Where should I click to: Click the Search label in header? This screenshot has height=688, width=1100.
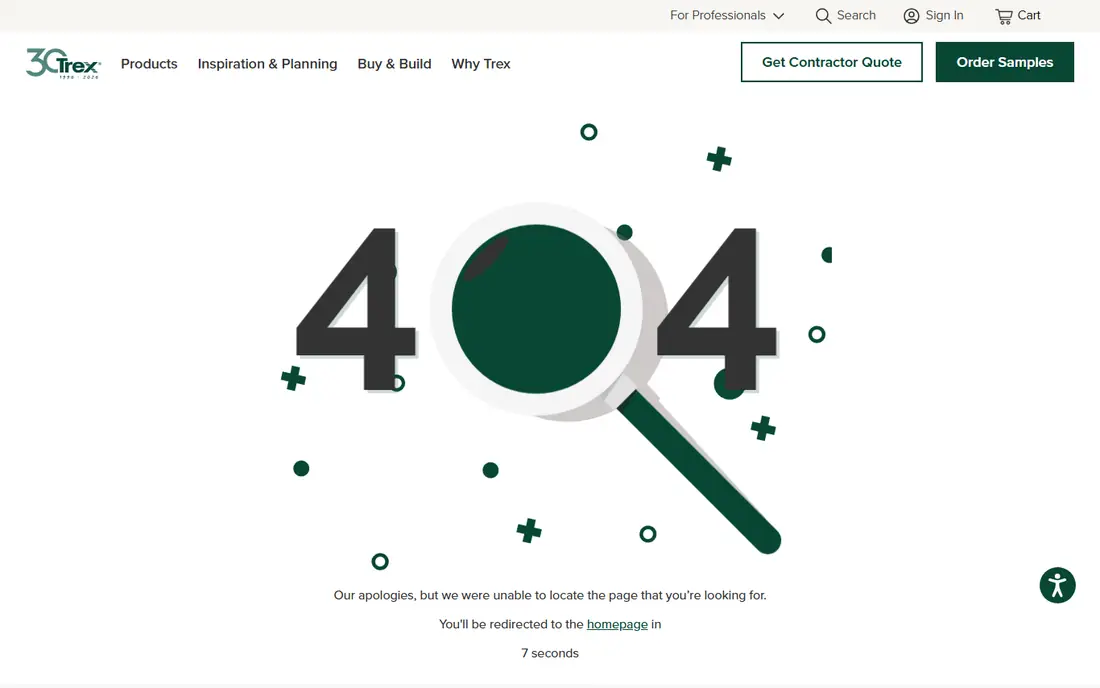click(x=856, y=15)
